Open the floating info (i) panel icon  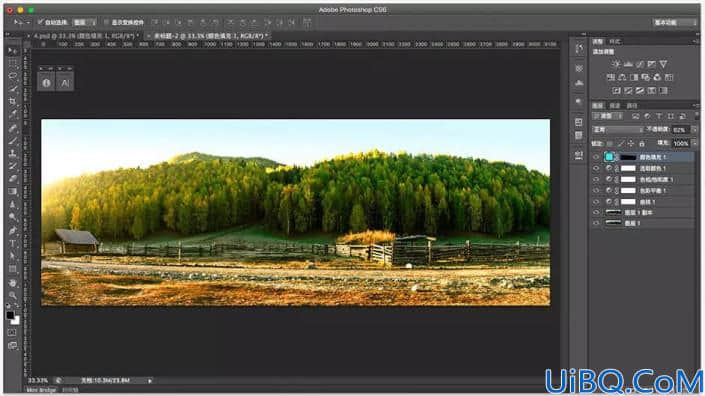46,83
